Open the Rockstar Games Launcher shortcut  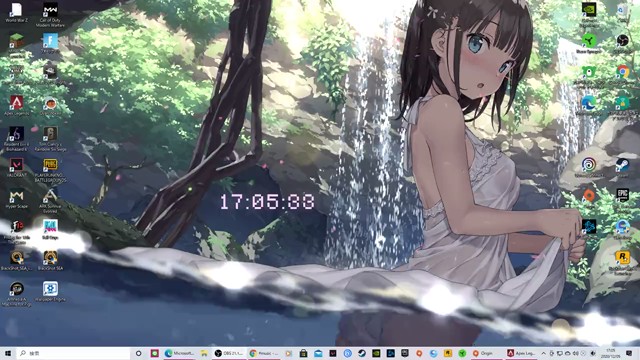[x=622, y=262]
